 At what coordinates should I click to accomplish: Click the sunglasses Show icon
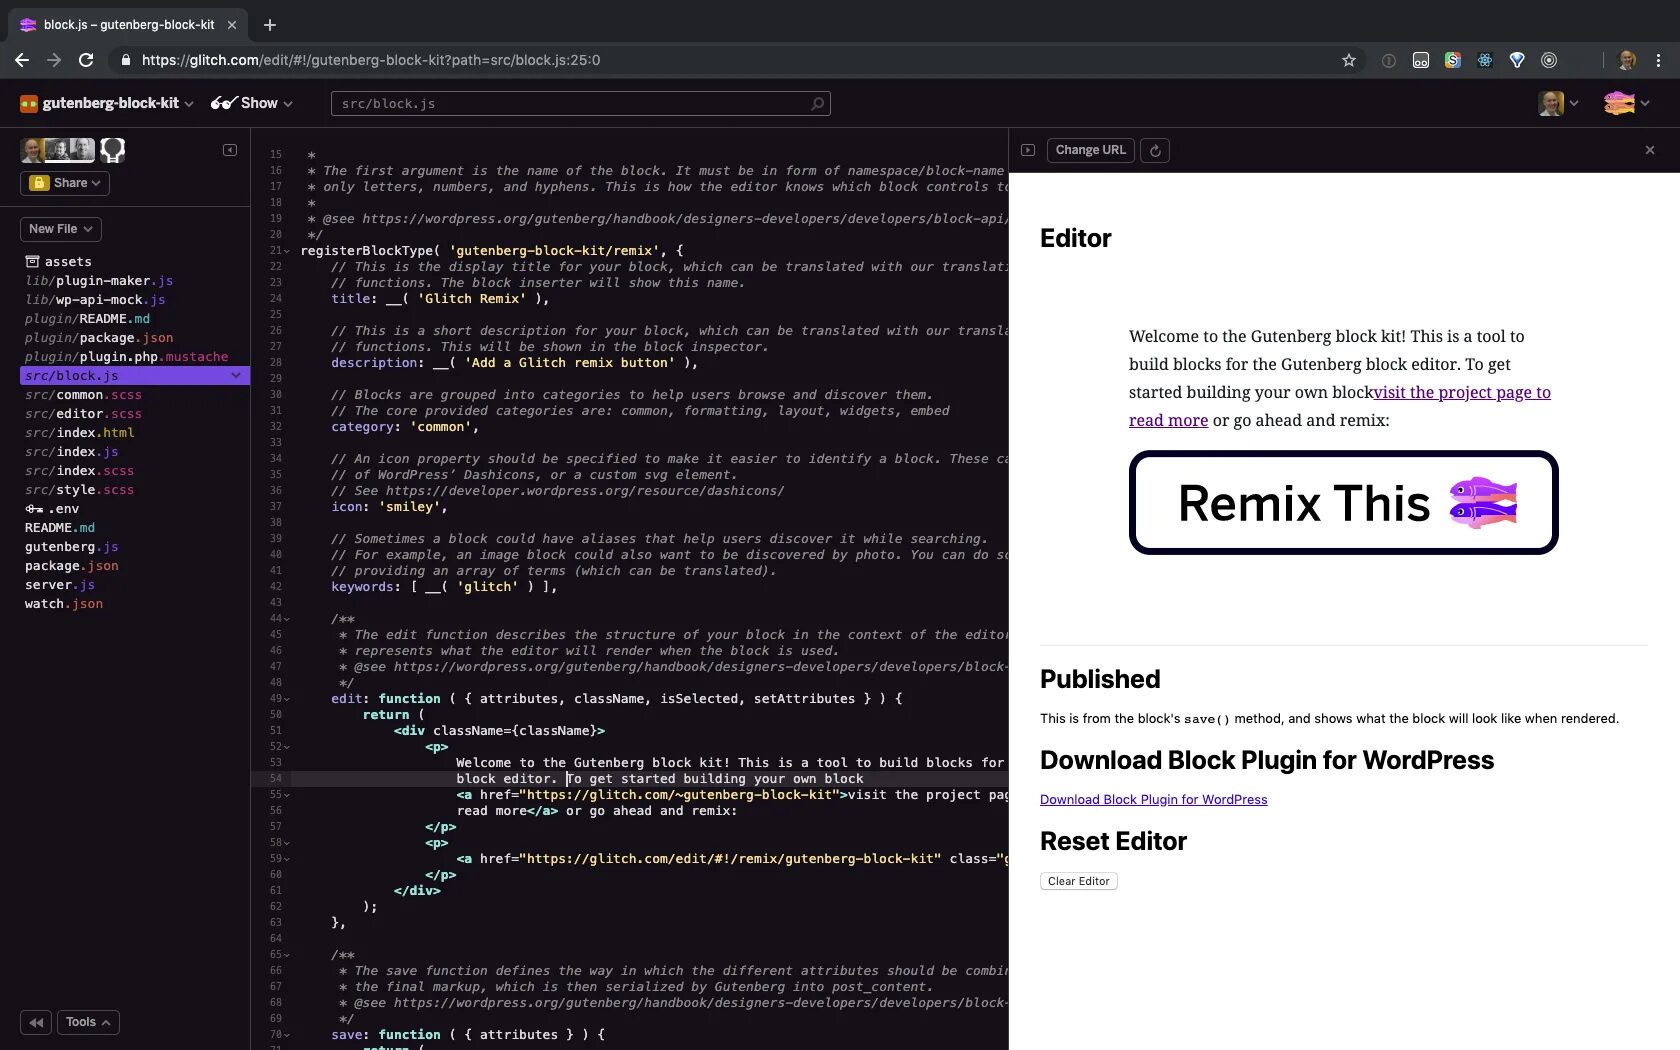[223, 103]
